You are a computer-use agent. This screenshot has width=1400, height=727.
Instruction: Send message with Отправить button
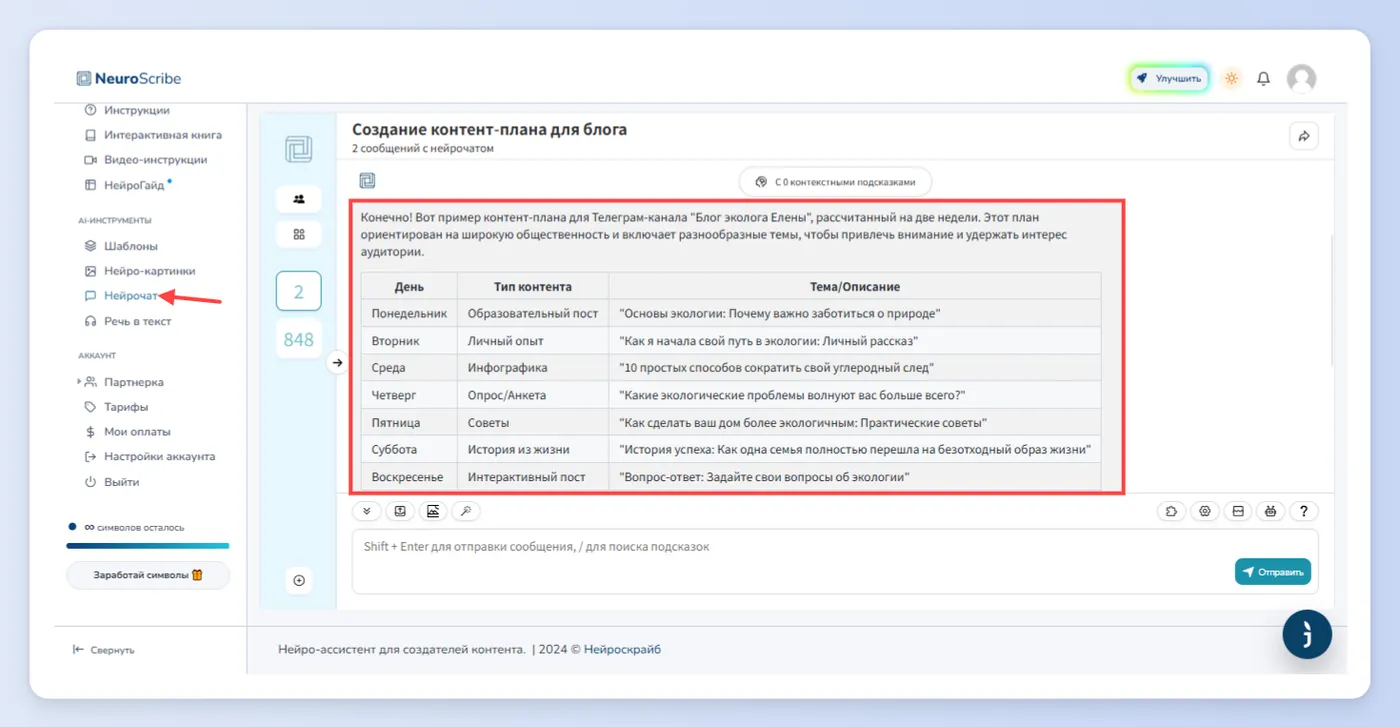pyautogui.click(x=1273, y=572)
